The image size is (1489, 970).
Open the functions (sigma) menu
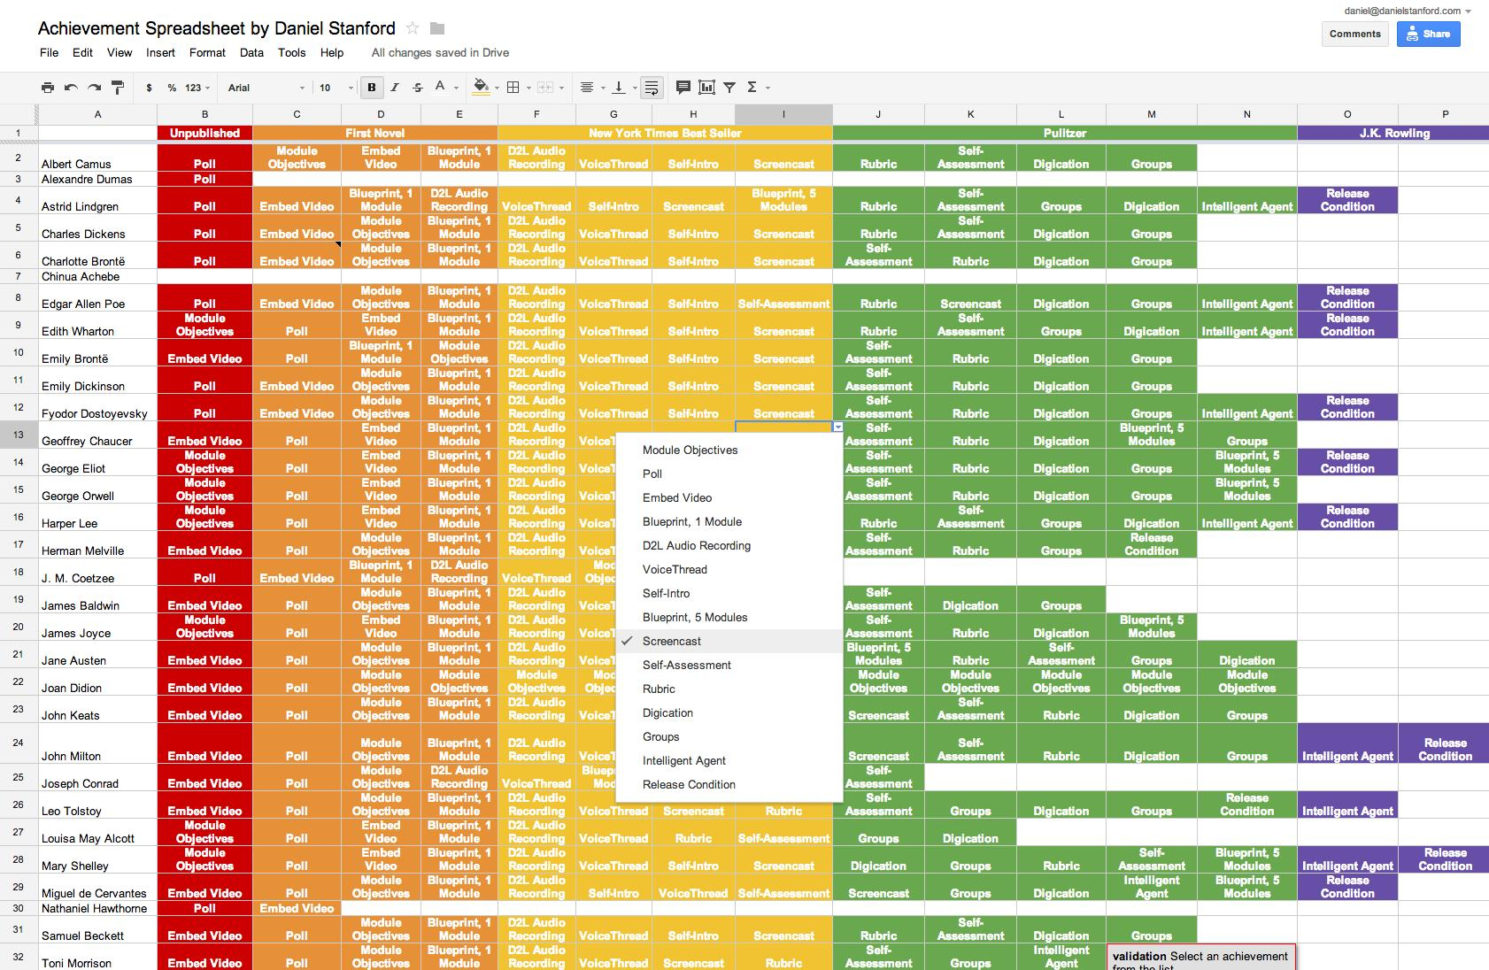pos(753,87)
